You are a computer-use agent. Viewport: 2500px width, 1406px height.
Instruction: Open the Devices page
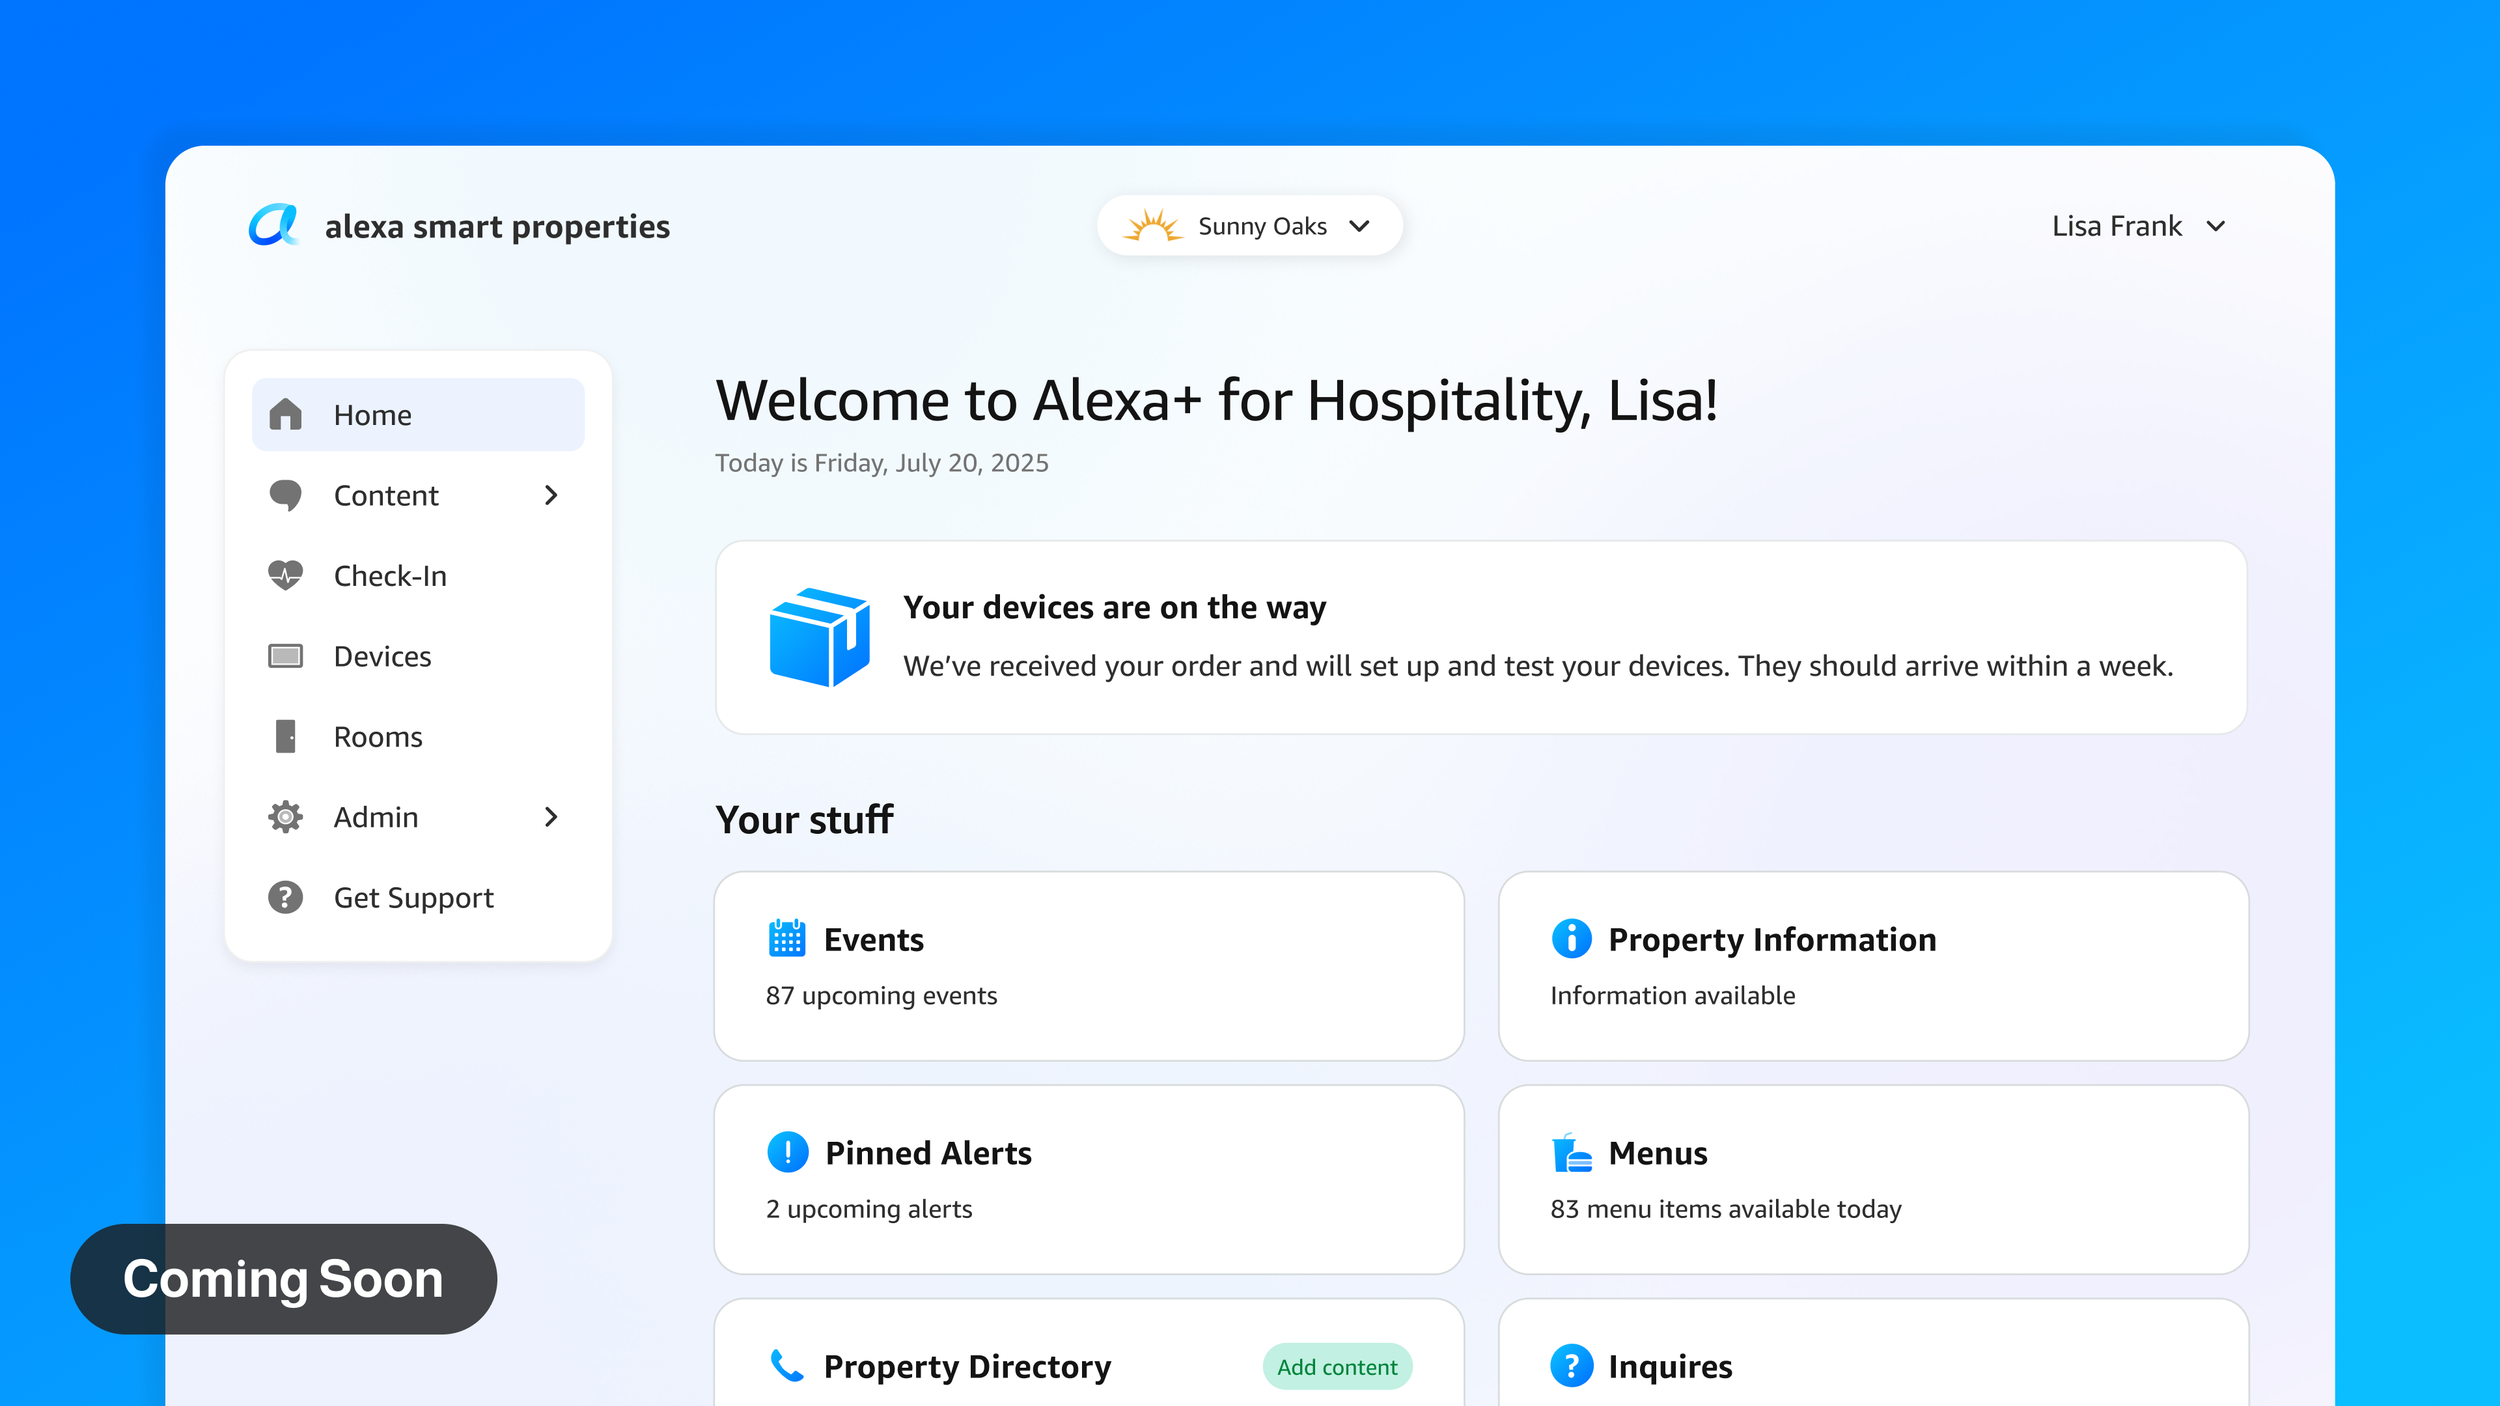[418, 656]
